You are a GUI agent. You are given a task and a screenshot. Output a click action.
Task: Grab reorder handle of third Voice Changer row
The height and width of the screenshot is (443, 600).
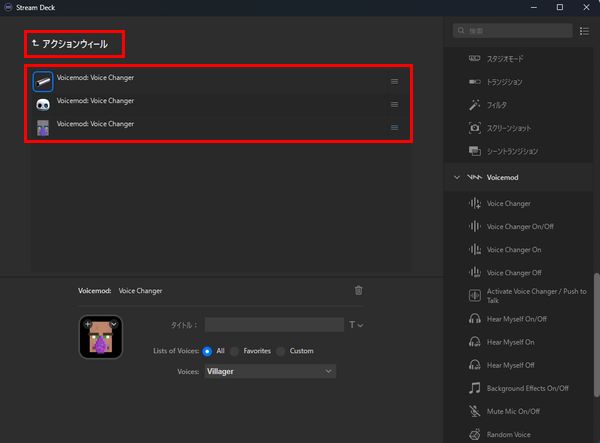[x=395, y=127]
